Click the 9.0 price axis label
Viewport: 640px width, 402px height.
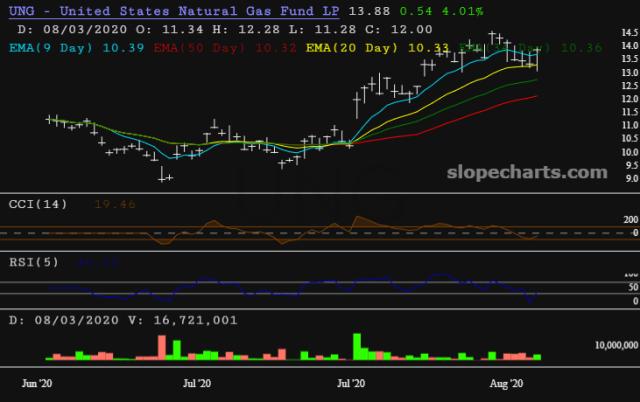632,178
